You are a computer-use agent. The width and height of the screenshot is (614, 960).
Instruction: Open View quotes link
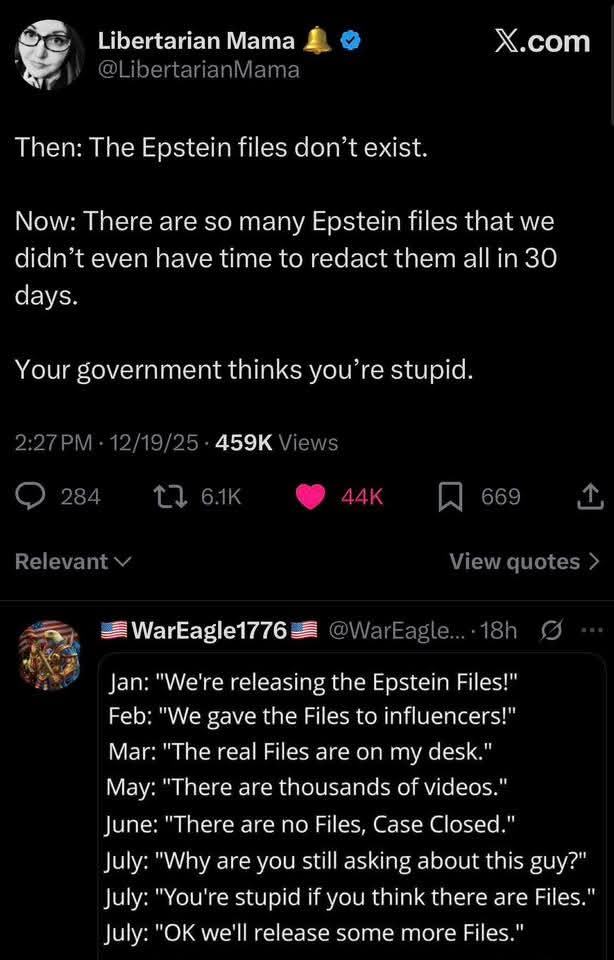pyautogui.click(x=524, y=561)
